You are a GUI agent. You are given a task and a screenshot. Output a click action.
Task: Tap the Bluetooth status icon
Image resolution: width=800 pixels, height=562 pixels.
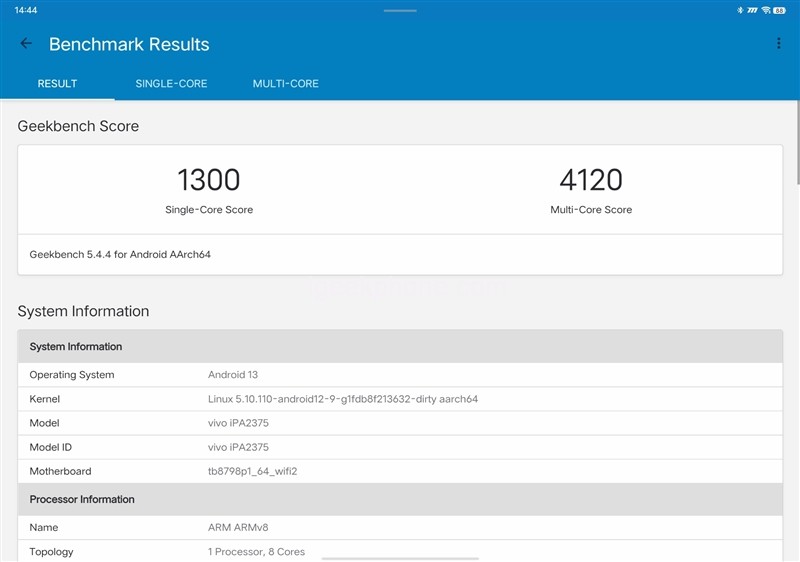click(x=739, y=10)
